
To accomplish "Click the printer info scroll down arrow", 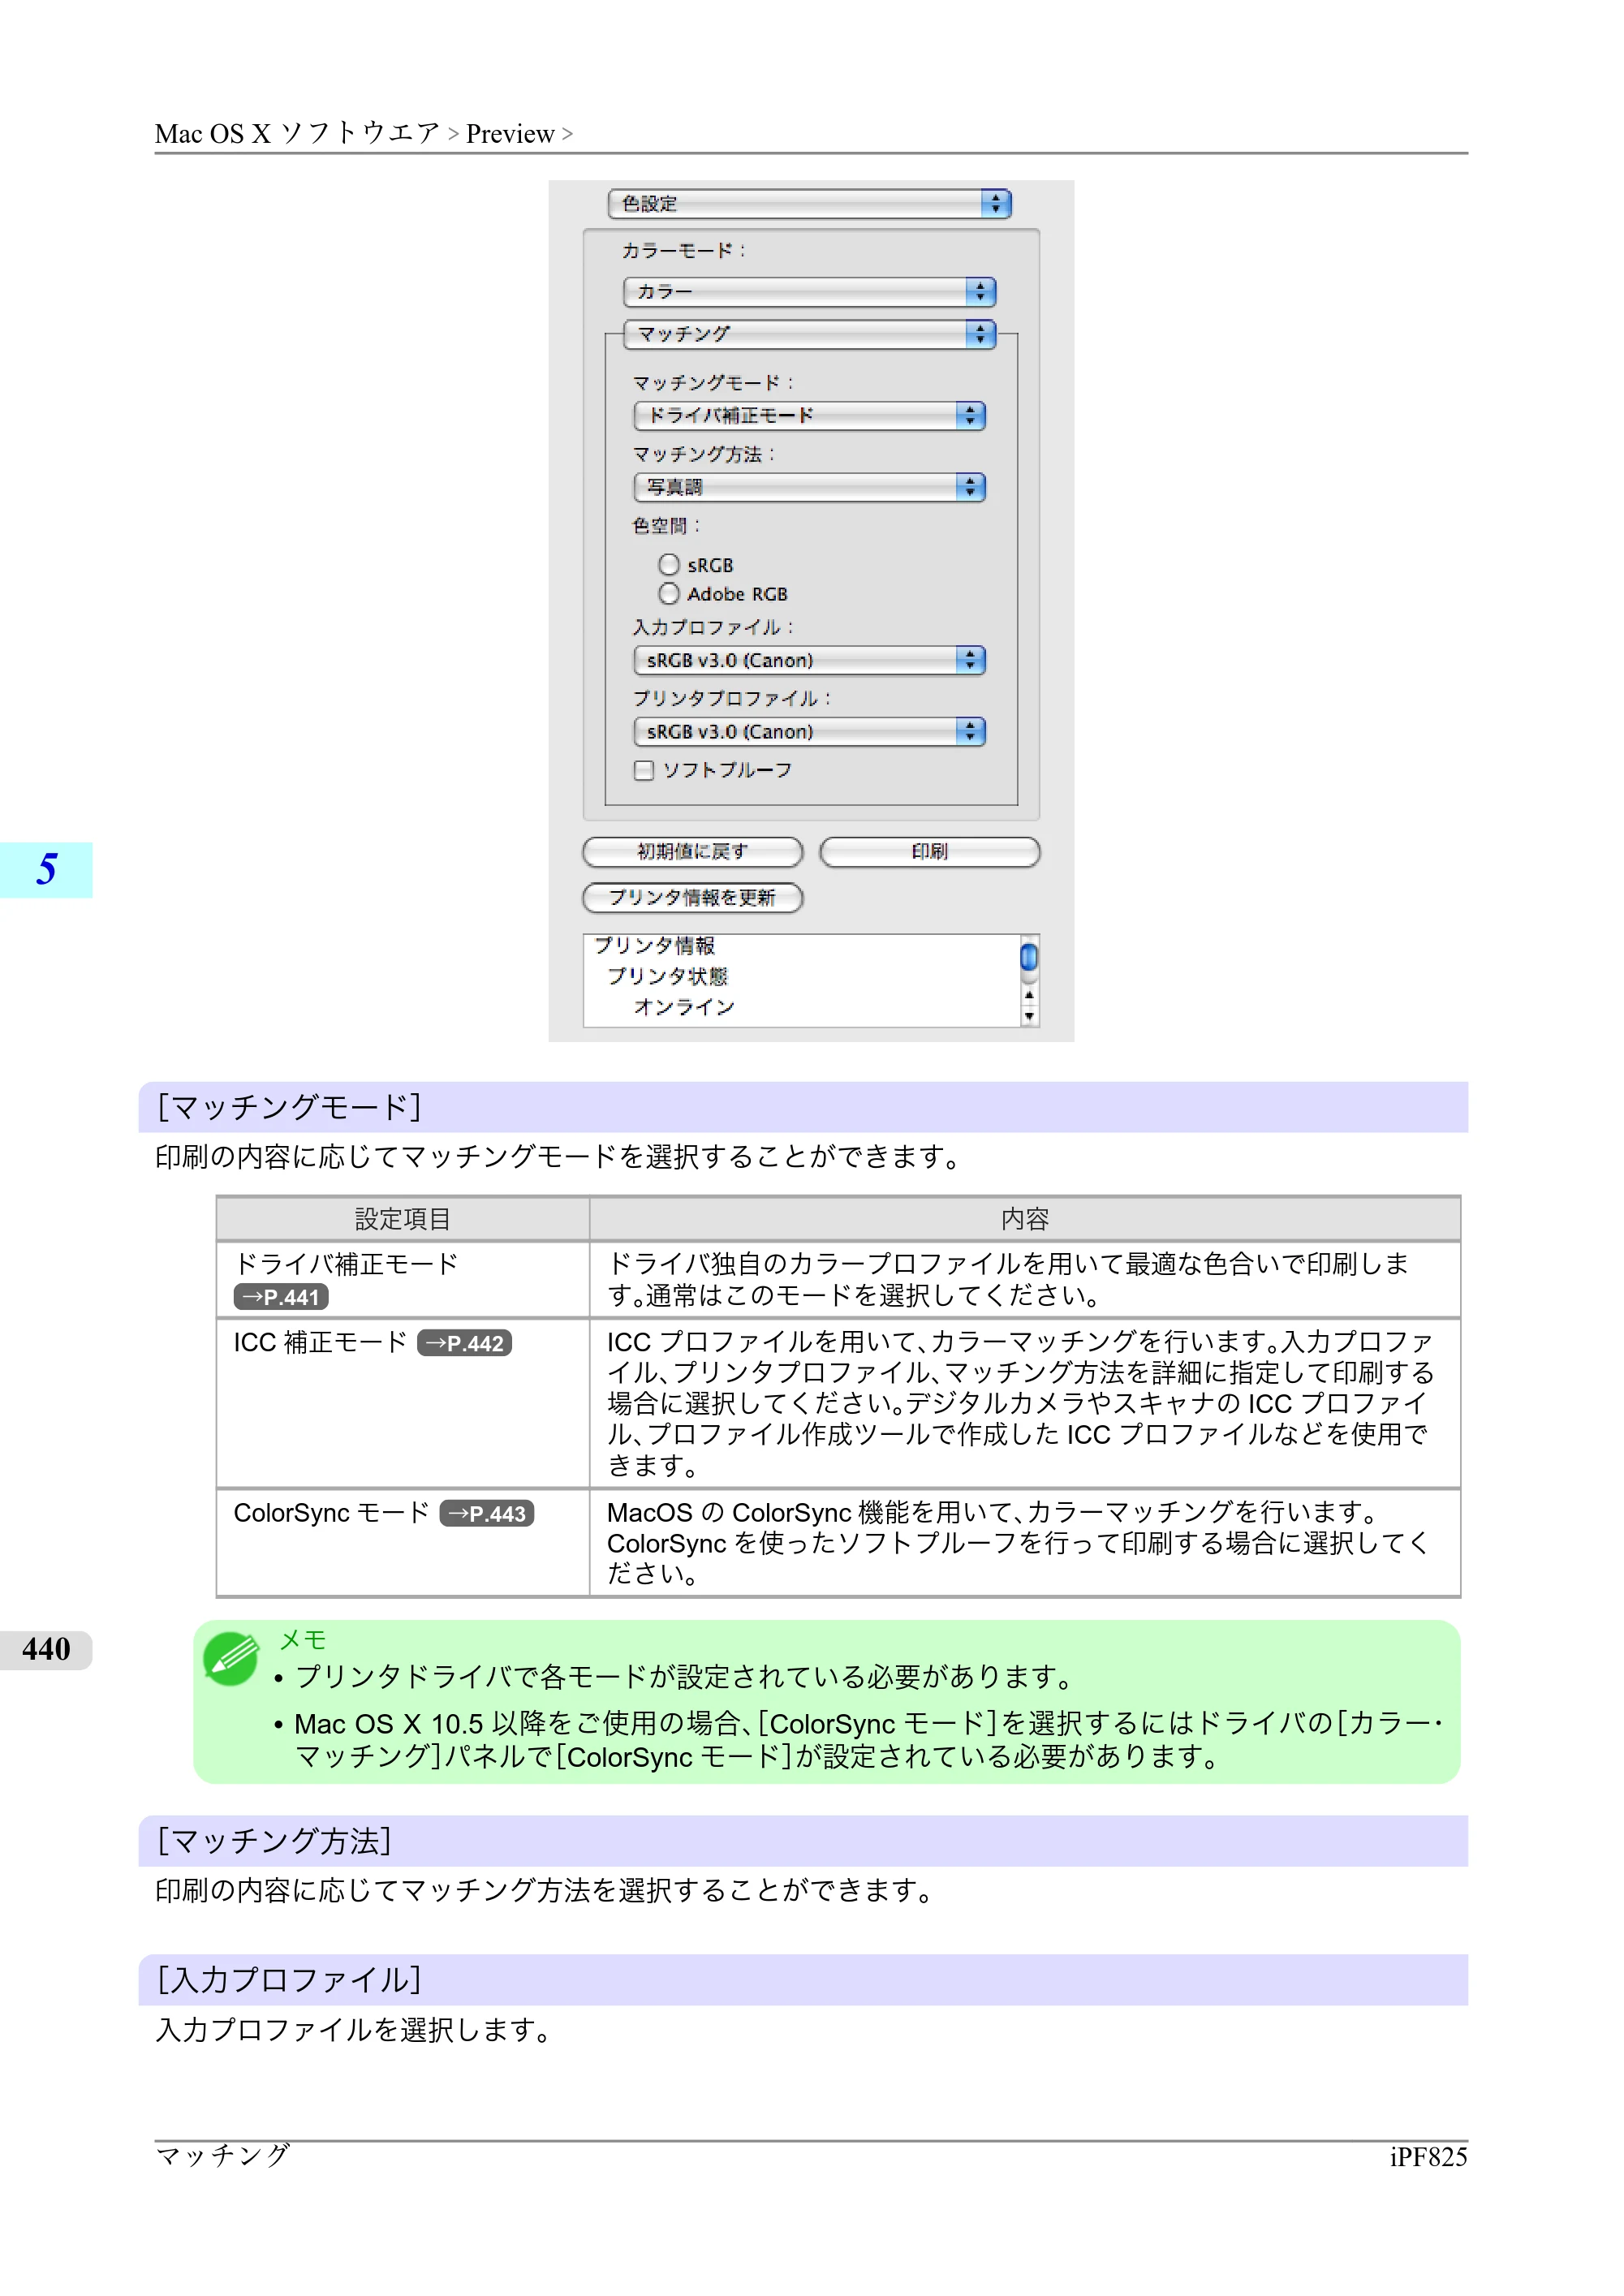I will tap(1028, 1016).
